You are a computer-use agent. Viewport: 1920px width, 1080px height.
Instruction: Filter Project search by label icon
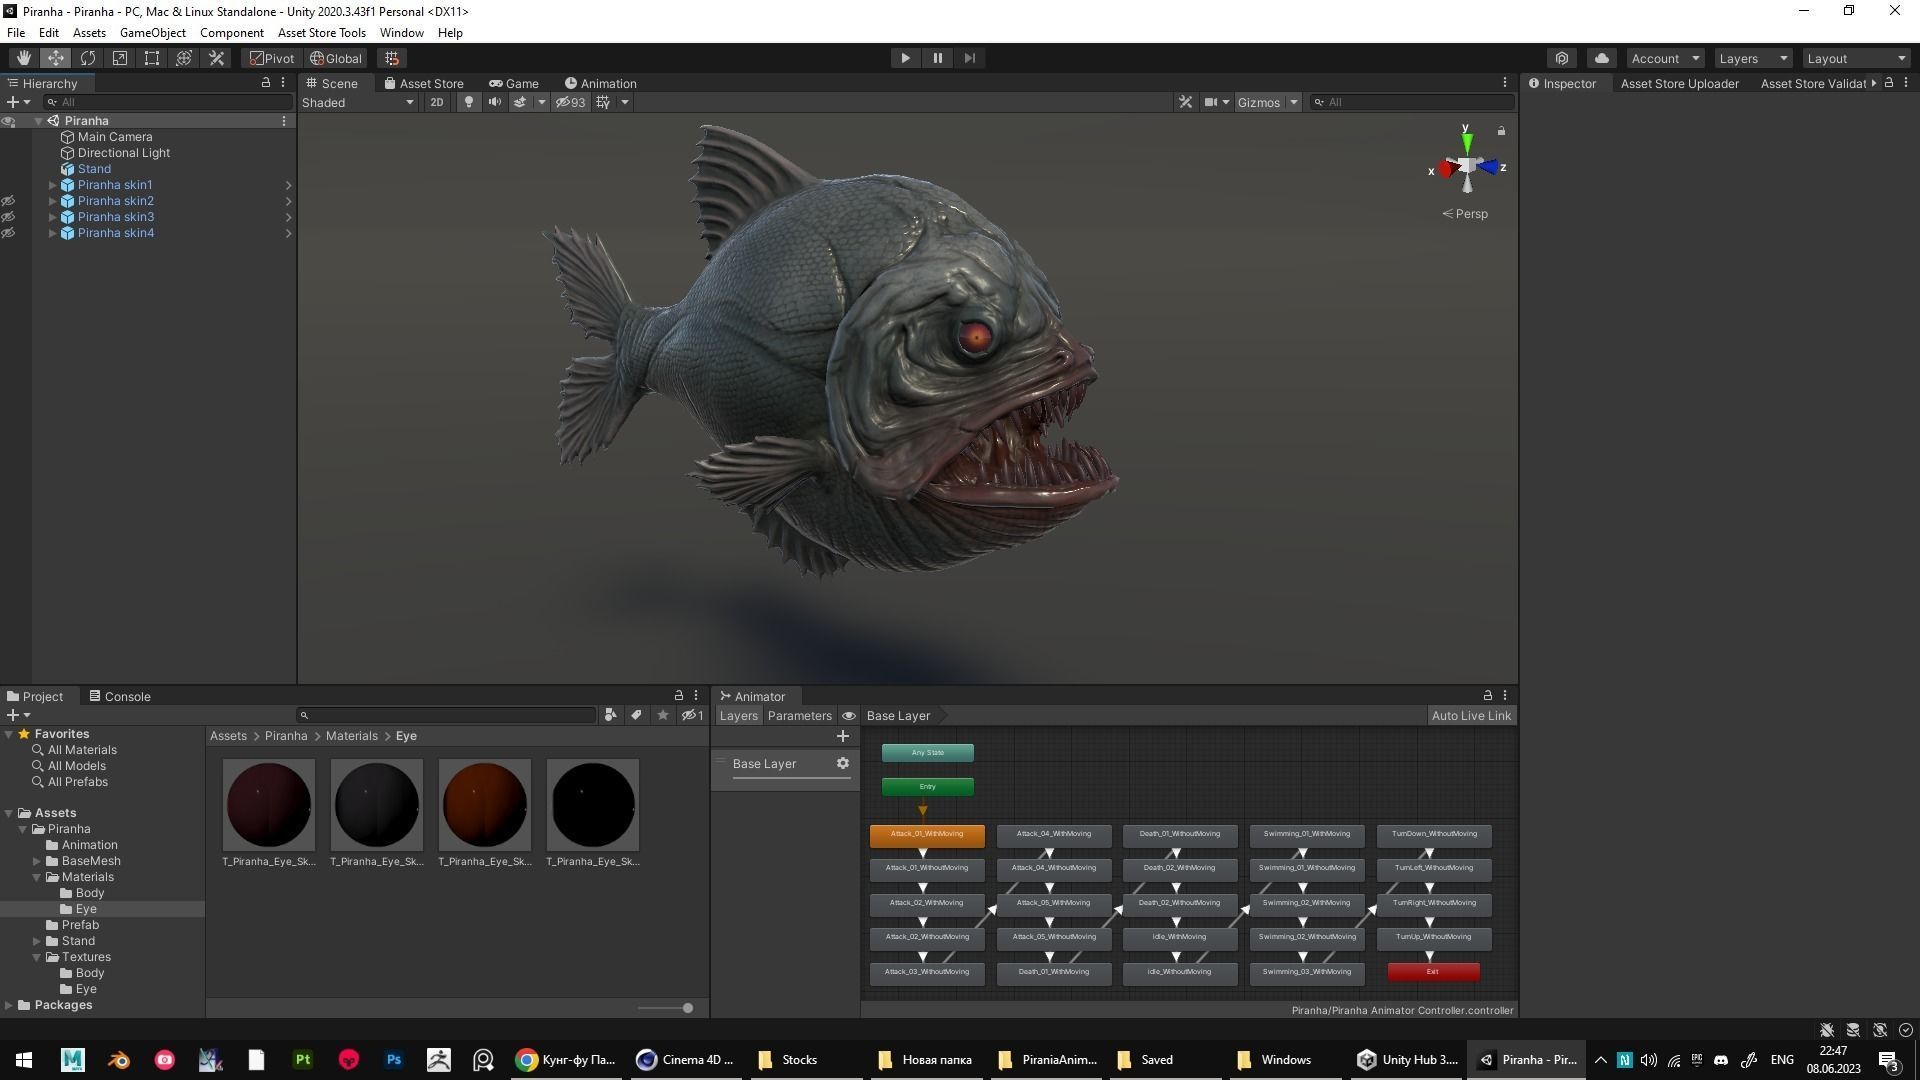click(636, 715)
